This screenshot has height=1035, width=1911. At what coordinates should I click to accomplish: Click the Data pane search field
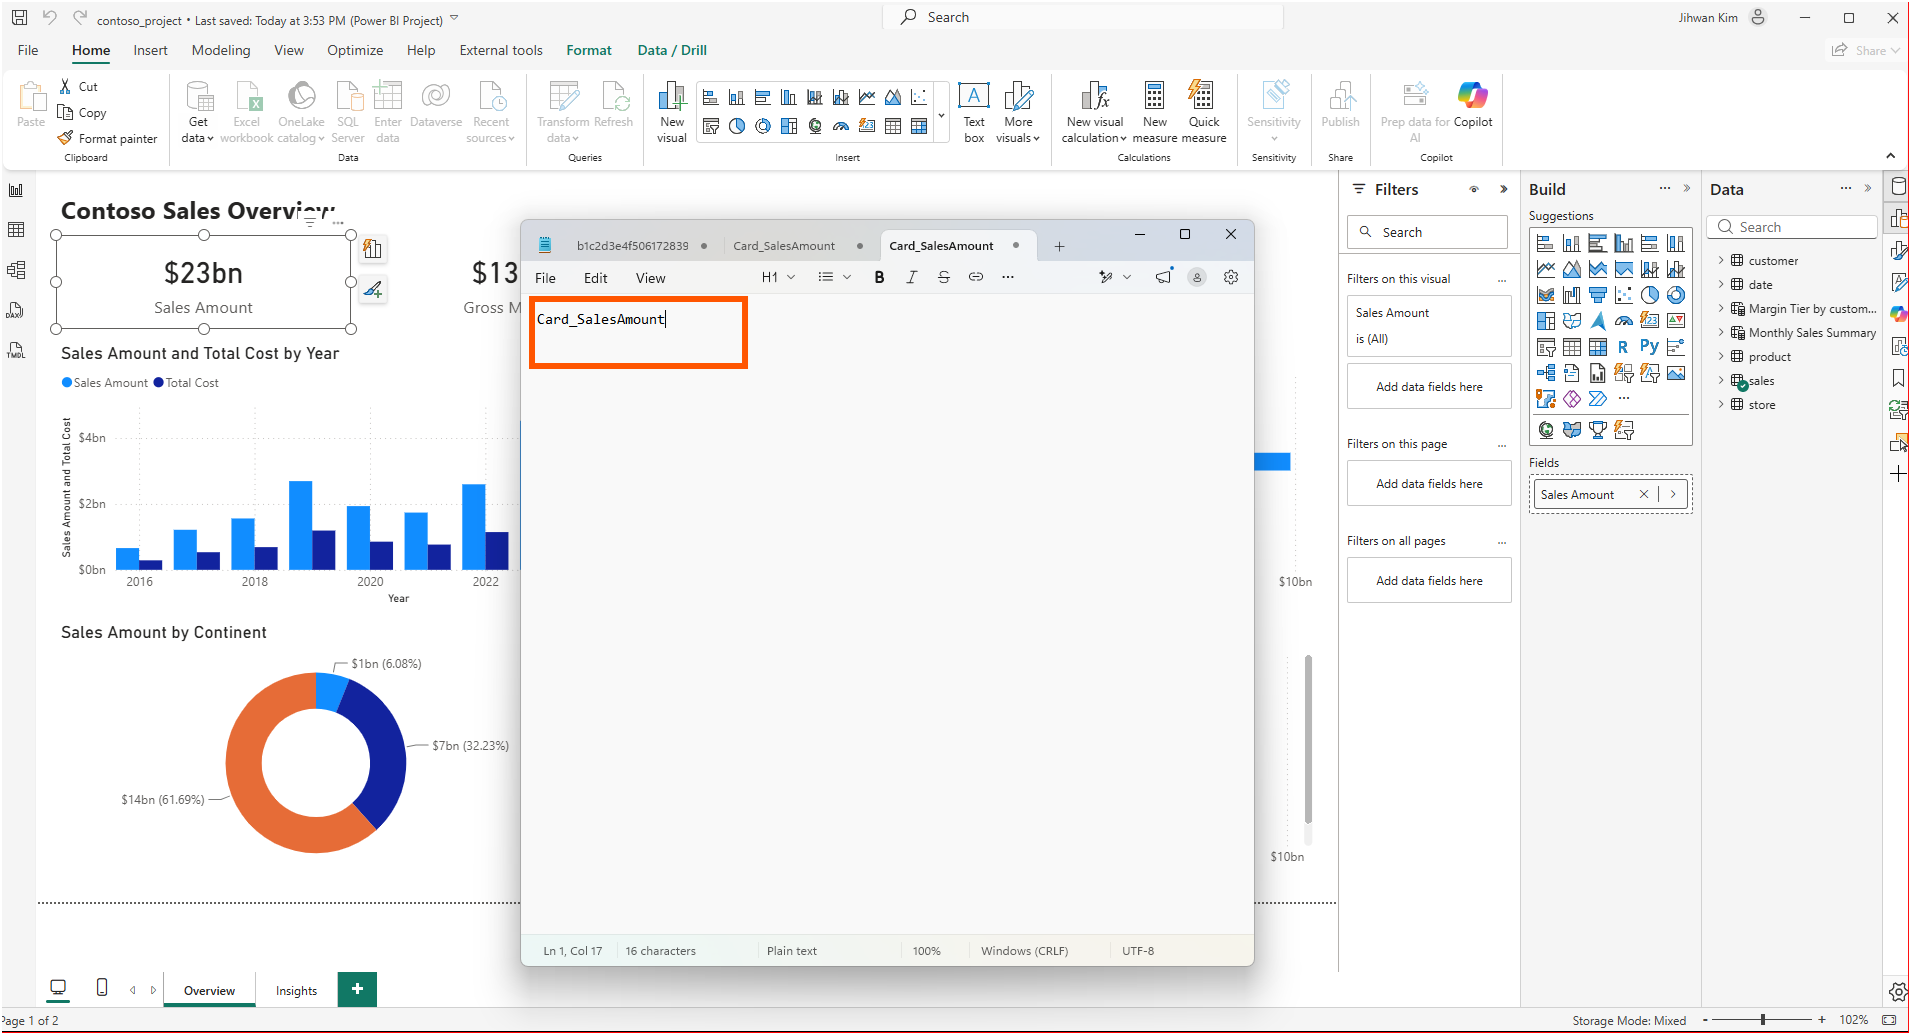point(1792,227)
